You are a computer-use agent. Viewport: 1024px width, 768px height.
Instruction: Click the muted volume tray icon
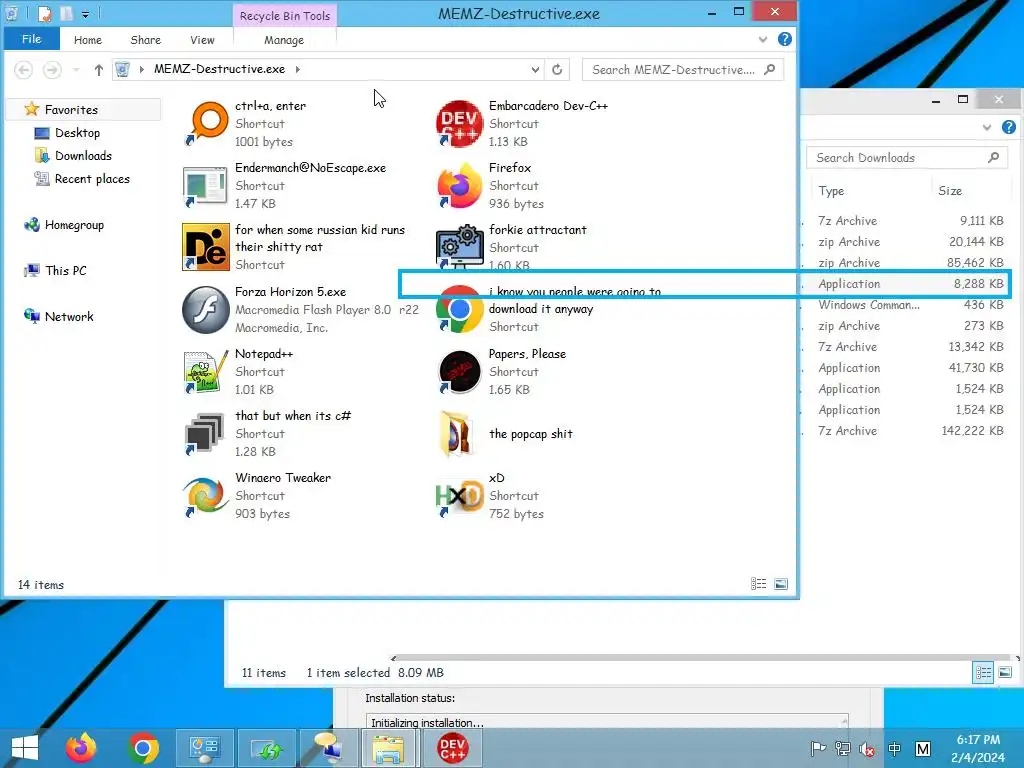tap(867, 748)
